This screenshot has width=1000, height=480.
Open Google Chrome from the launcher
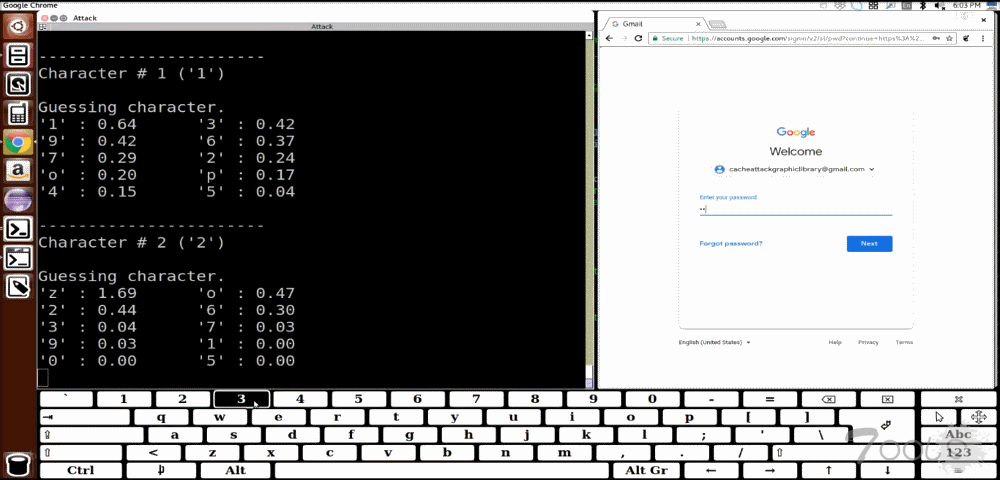18,142
